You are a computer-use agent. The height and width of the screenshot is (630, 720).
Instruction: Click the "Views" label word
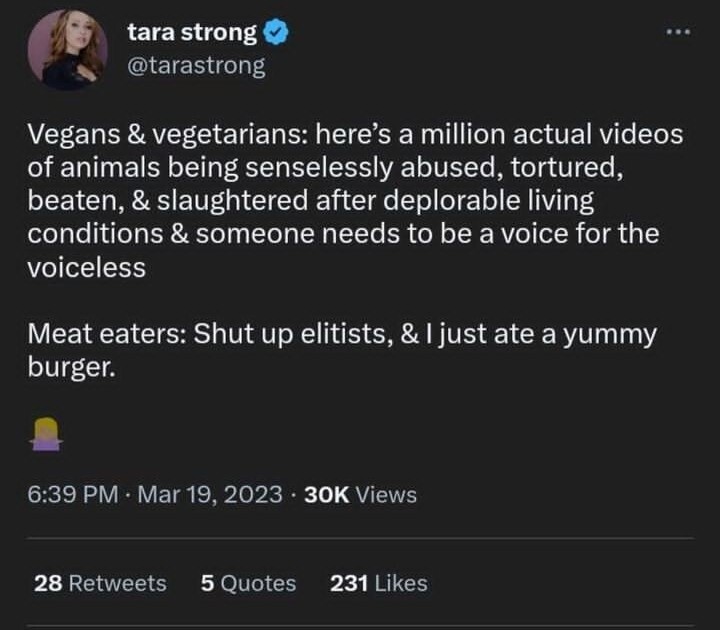coord(386,494)
